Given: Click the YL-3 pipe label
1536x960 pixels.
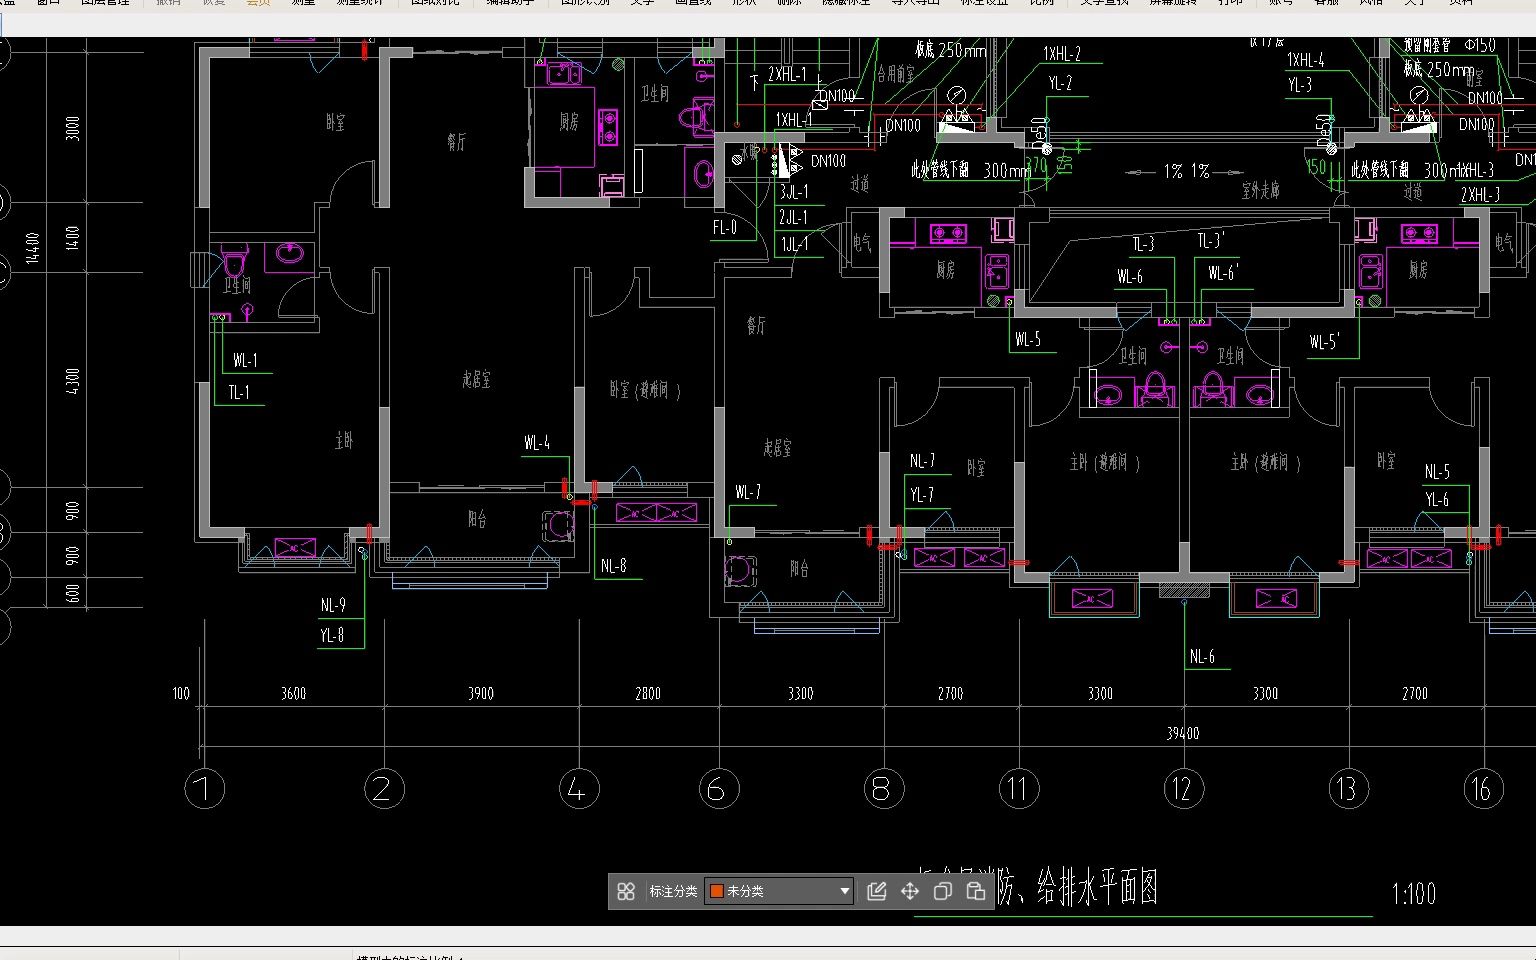Looking at the screenshot, I should point(1300,85).
